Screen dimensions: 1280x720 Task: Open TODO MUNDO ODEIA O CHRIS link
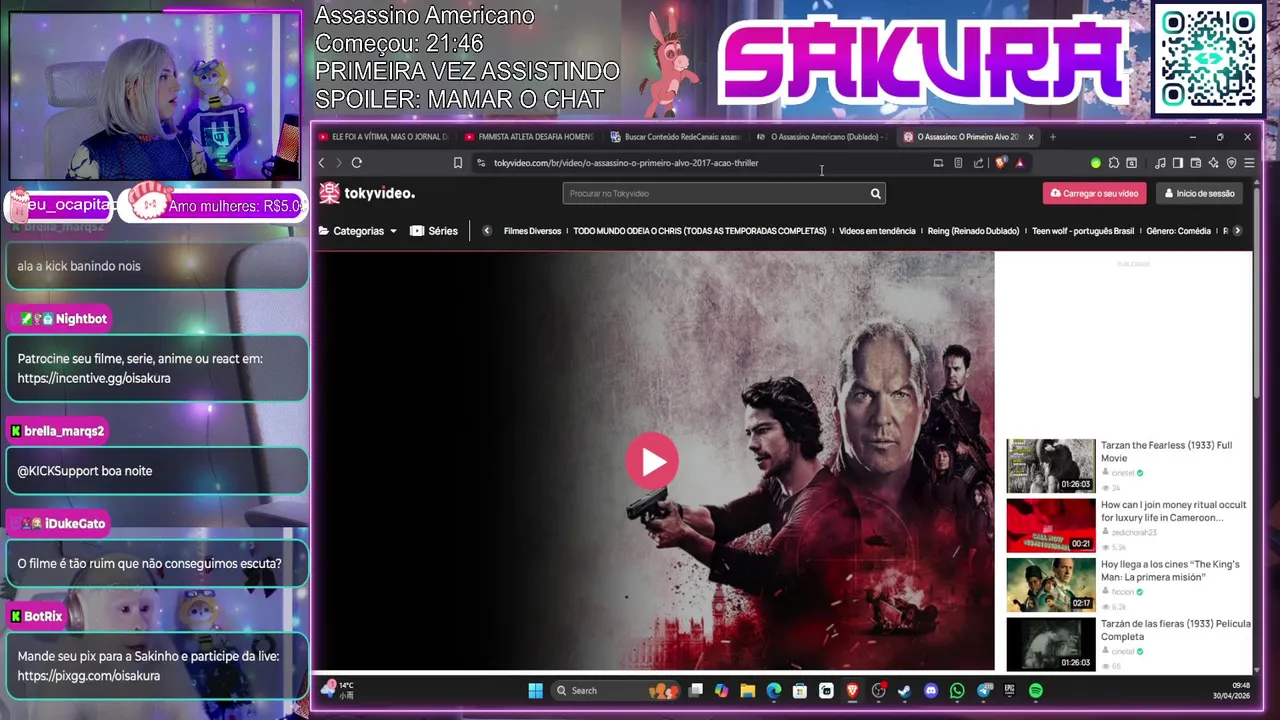pyautogui.click(x=700, y=231)
